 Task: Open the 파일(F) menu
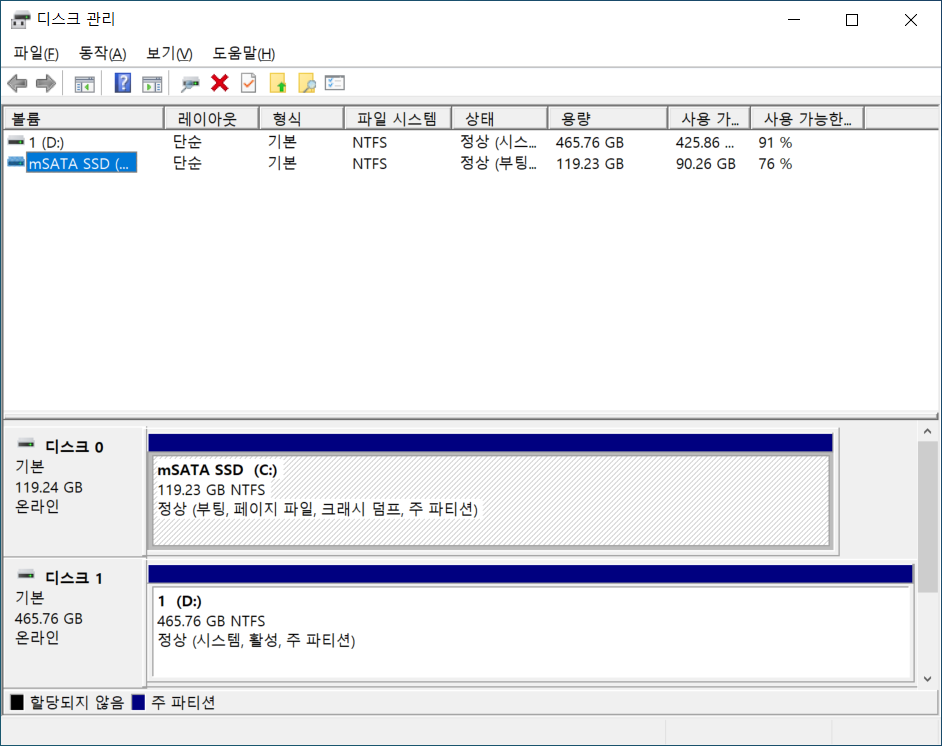(36, 53)
